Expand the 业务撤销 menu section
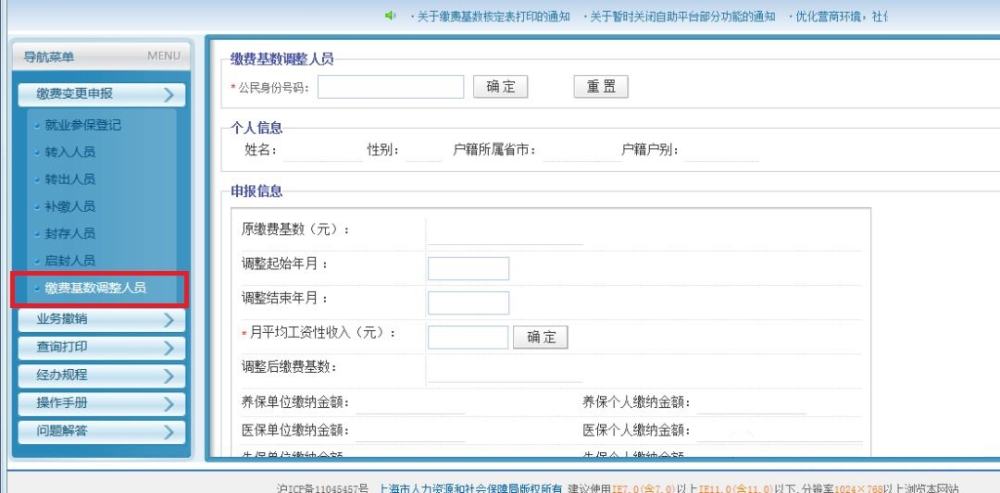The image size is (1000, 493). [x=101, y=320]
